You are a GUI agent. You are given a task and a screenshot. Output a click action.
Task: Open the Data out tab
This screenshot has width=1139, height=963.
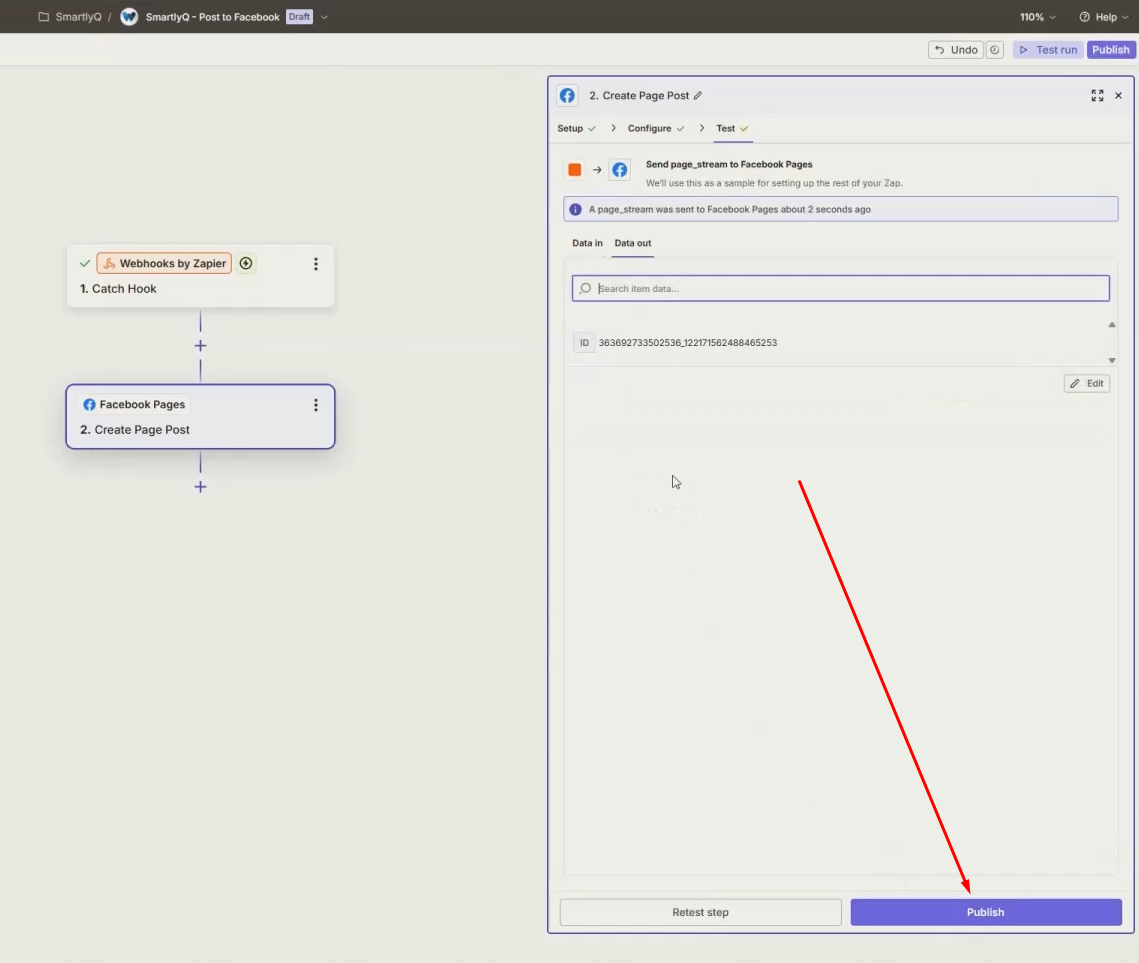click(x=633, y=243)
